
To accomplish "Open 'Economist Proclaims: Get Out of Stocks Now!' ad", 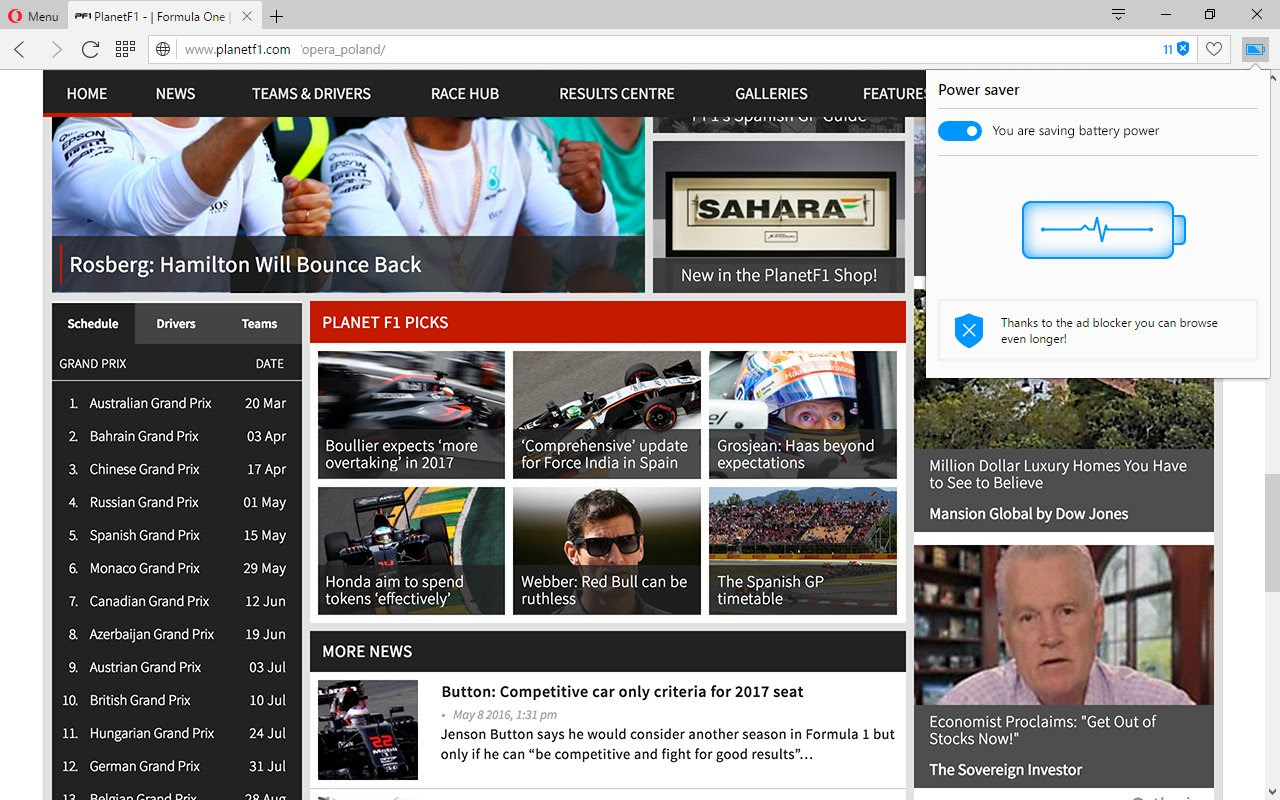I will coord(1042,730).
